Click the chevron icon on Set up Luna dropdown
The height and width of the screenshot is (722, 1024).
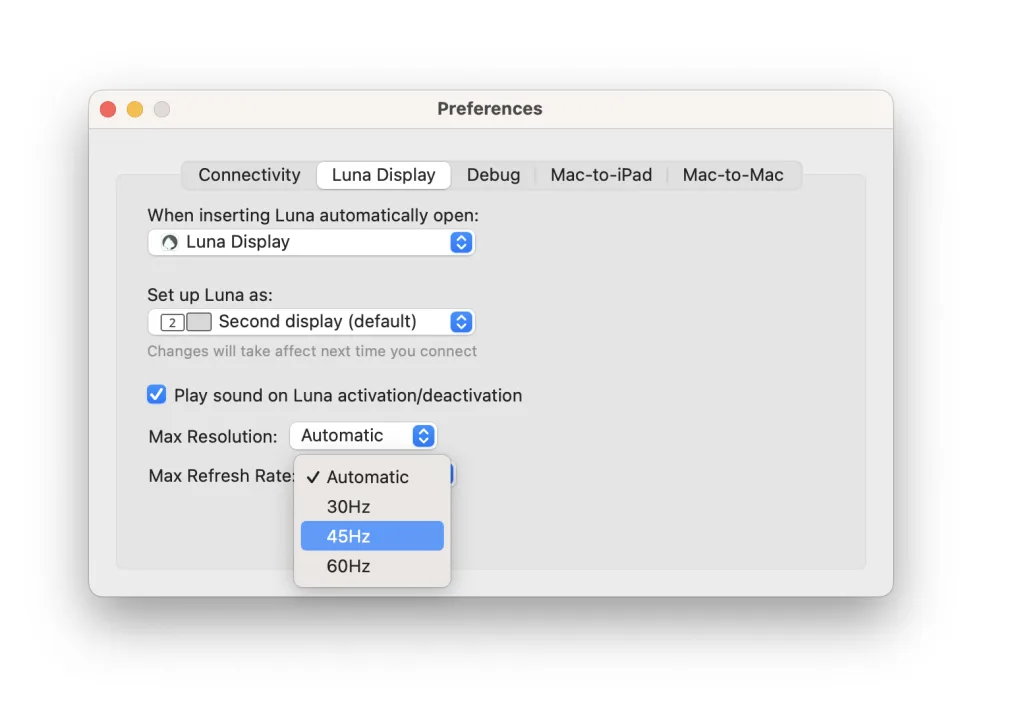pyautogui.click(x=460, y=321)
